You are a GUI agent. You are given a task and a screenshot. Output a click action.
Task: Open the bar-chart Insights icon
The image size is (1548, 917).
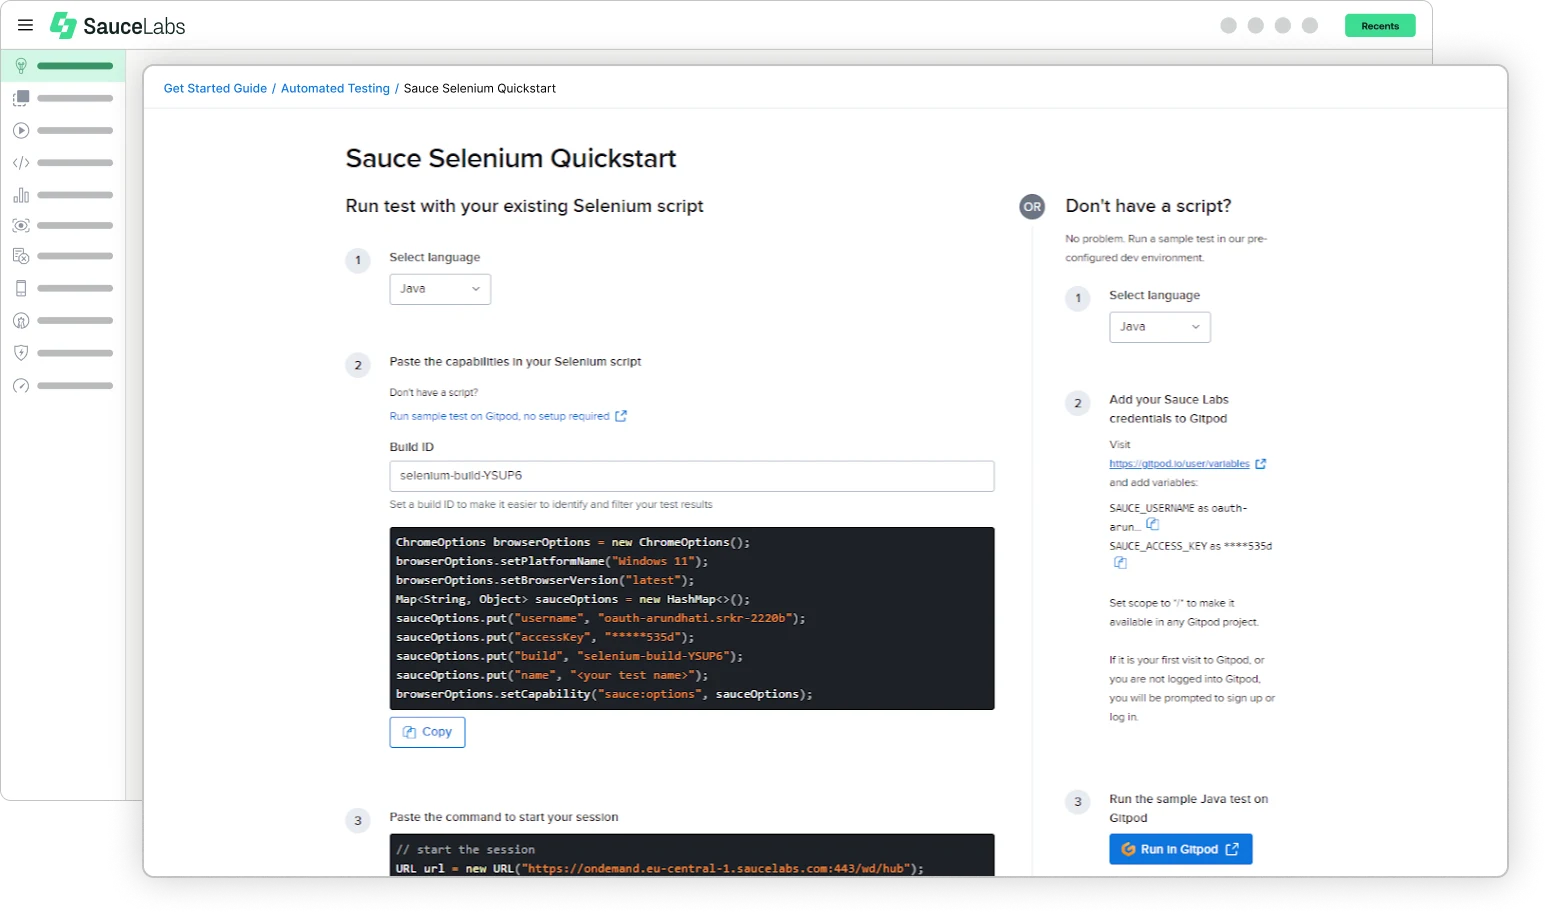(21, 194)
